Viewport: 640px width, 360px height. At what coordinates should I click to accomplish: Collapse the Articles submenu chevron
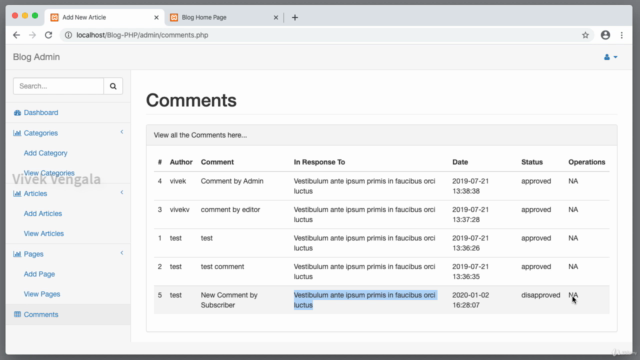(x=122, y=192)
